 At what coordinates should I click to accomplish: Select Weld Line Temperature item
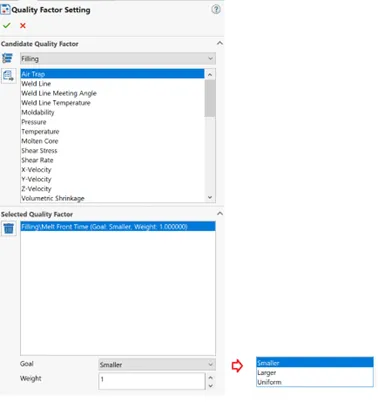click(112, 103)
